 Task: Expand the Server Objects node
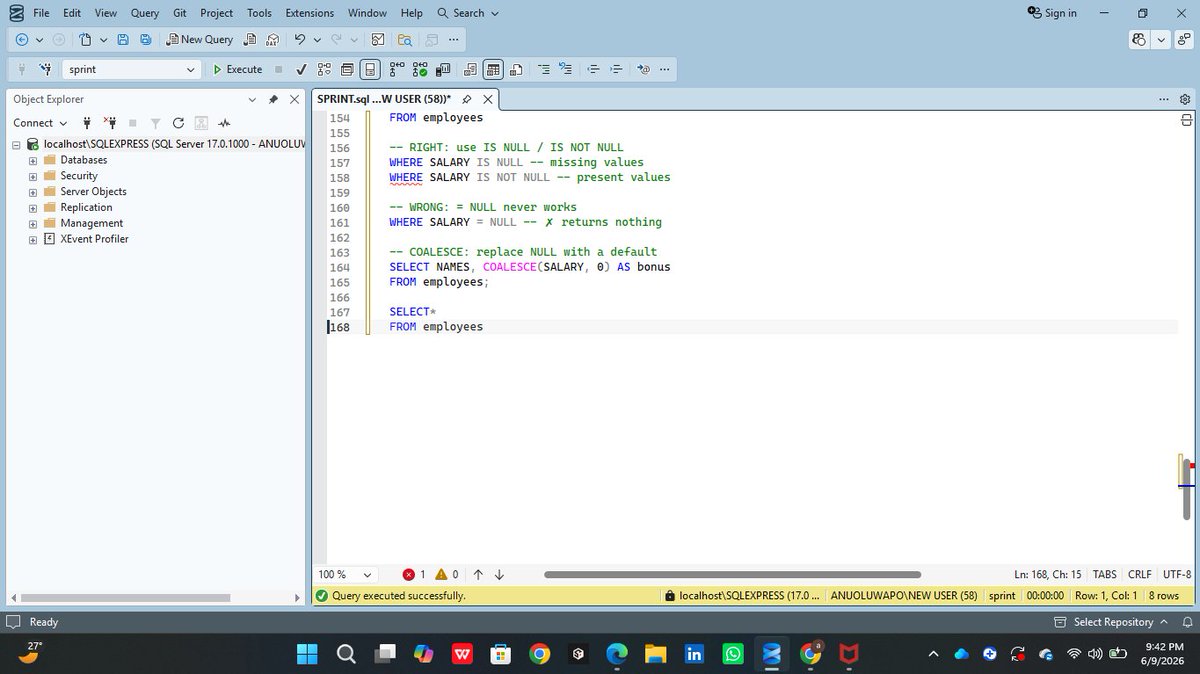coord(33,192)
